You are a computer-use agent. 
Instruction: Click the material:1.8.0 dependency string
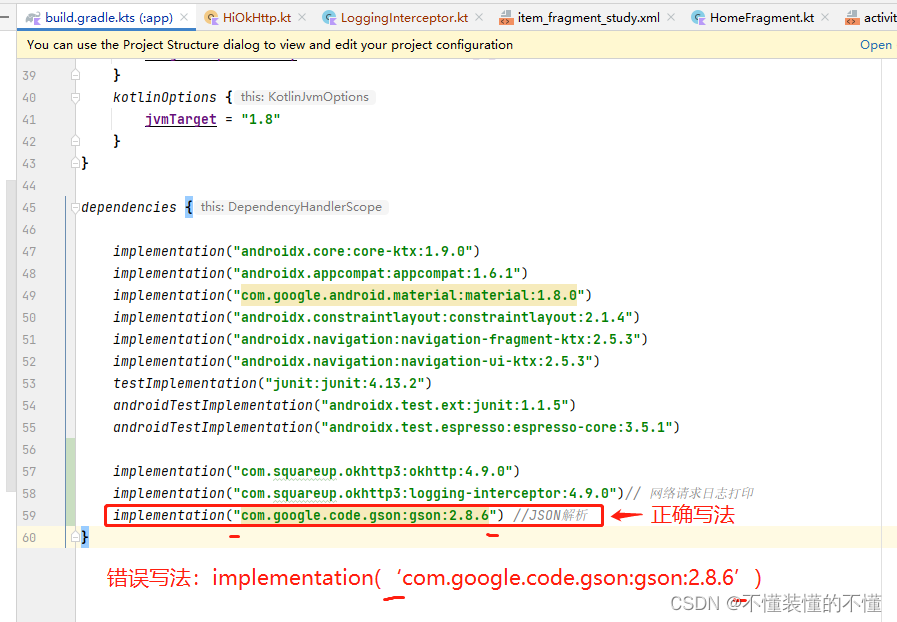click(x=409, y=295)
